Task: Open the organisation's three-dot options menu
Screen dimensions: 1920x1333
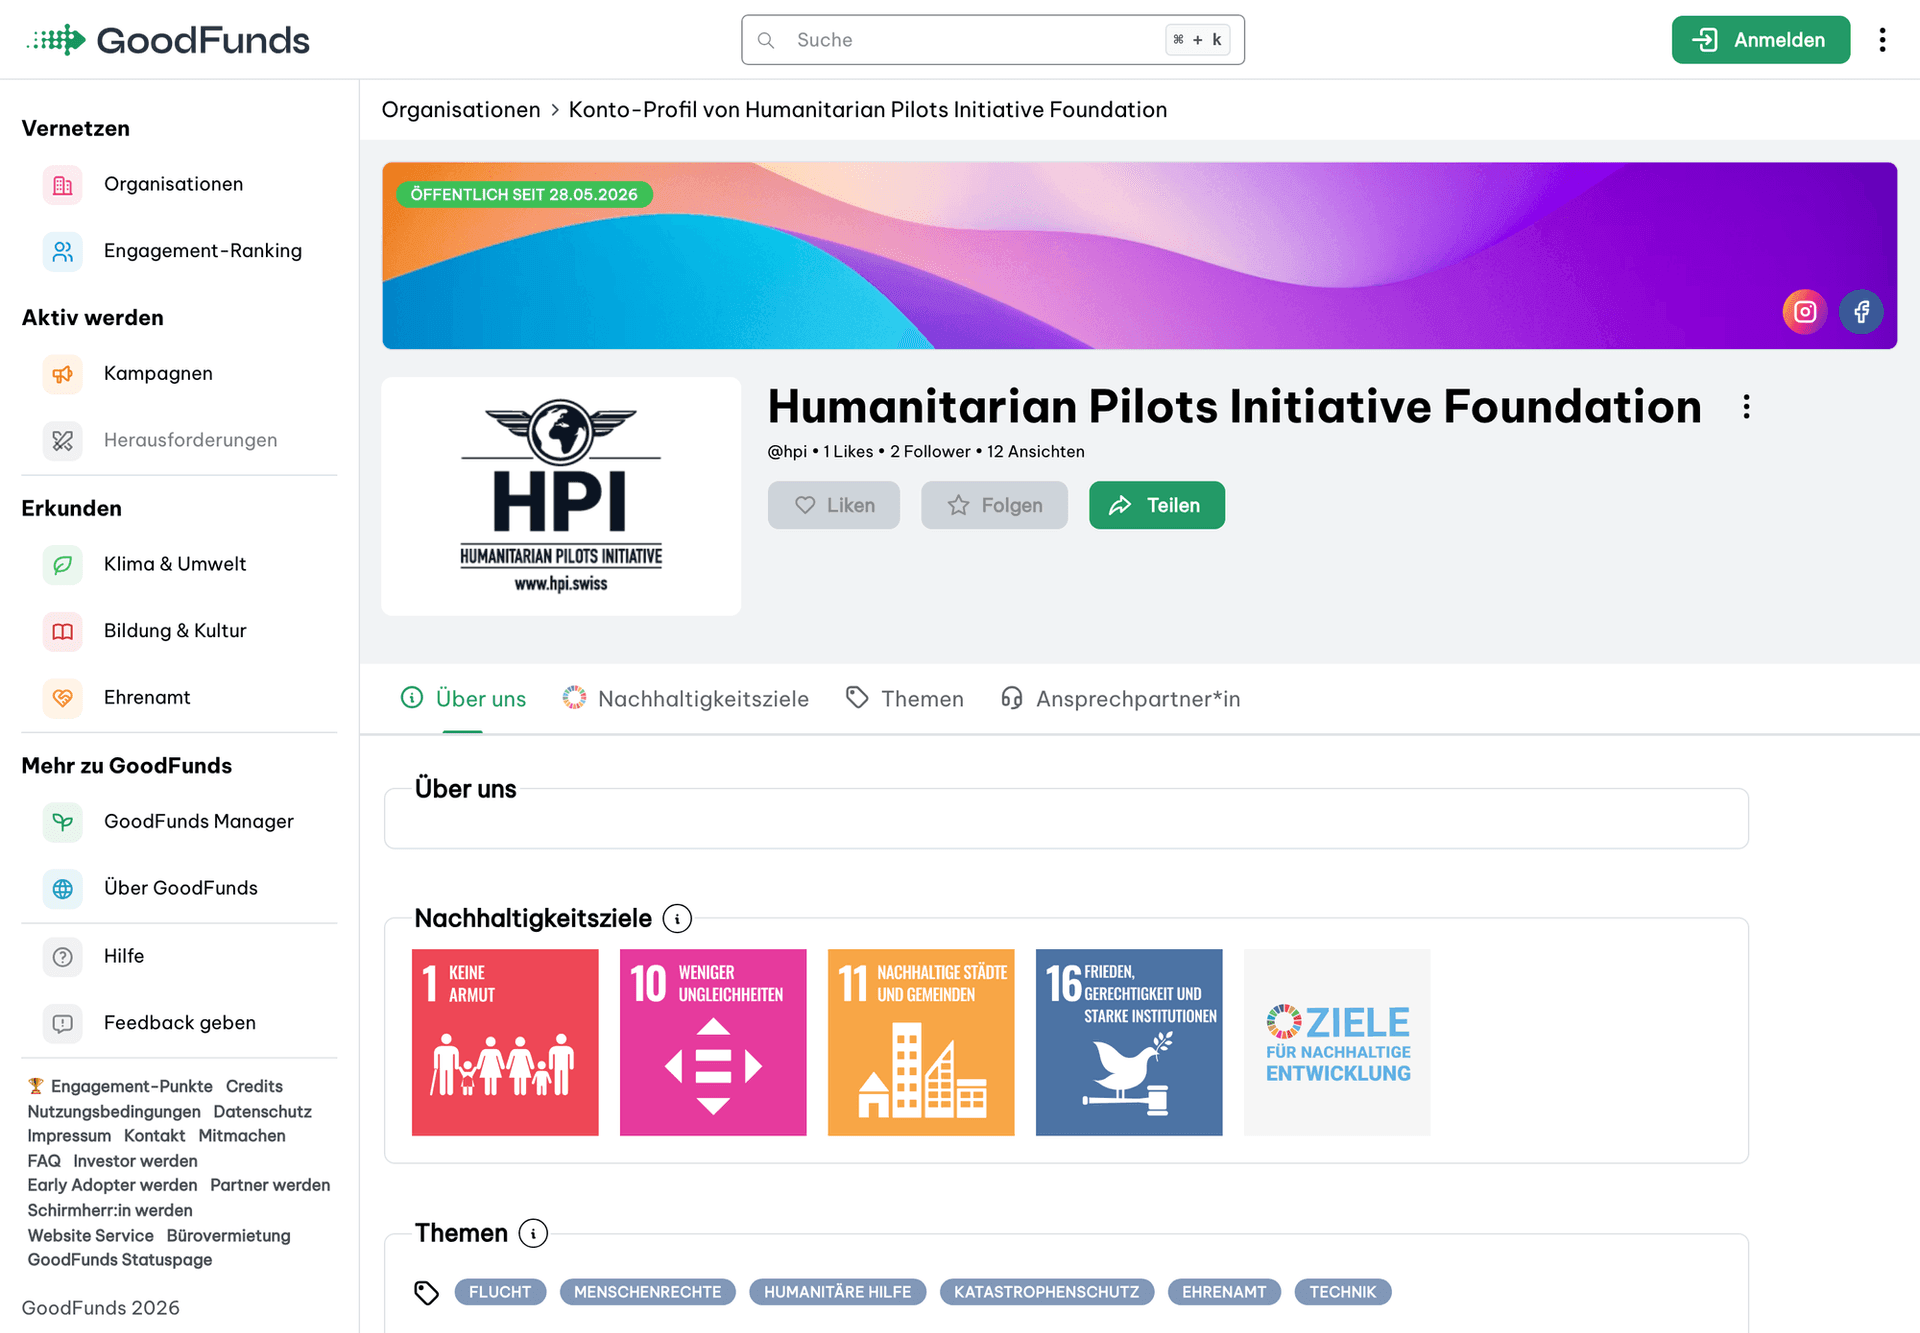Action: pyautogui.click(x=1746, y=407)
